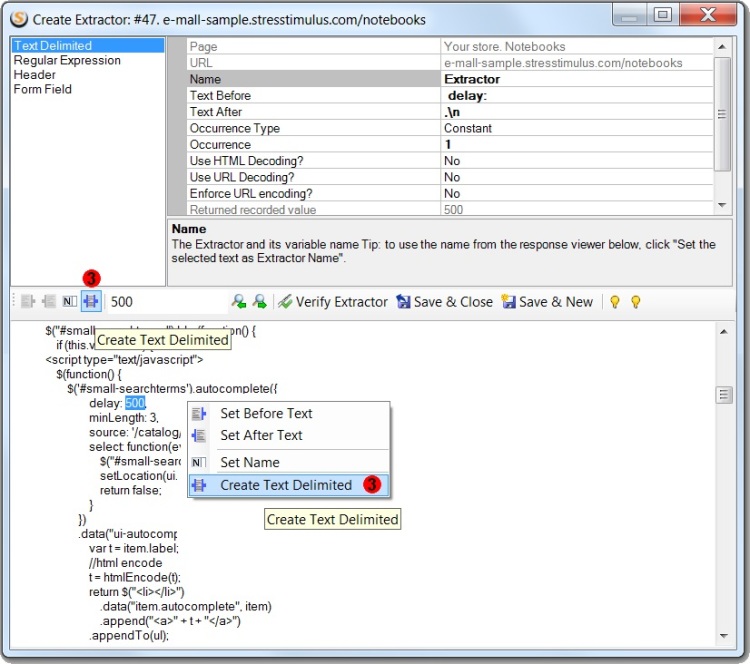
Task: Toggle Enforce URL encoding value No
Action: (577, 193)
